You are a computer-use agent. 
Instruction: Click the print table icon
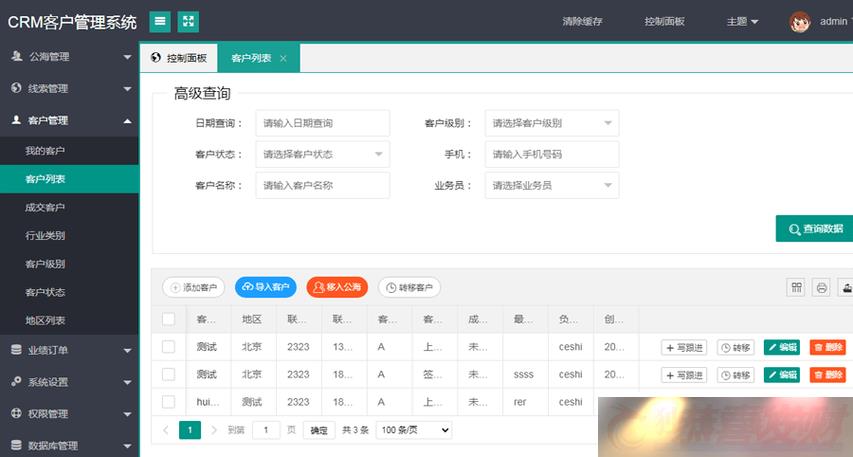click(821, 287)
